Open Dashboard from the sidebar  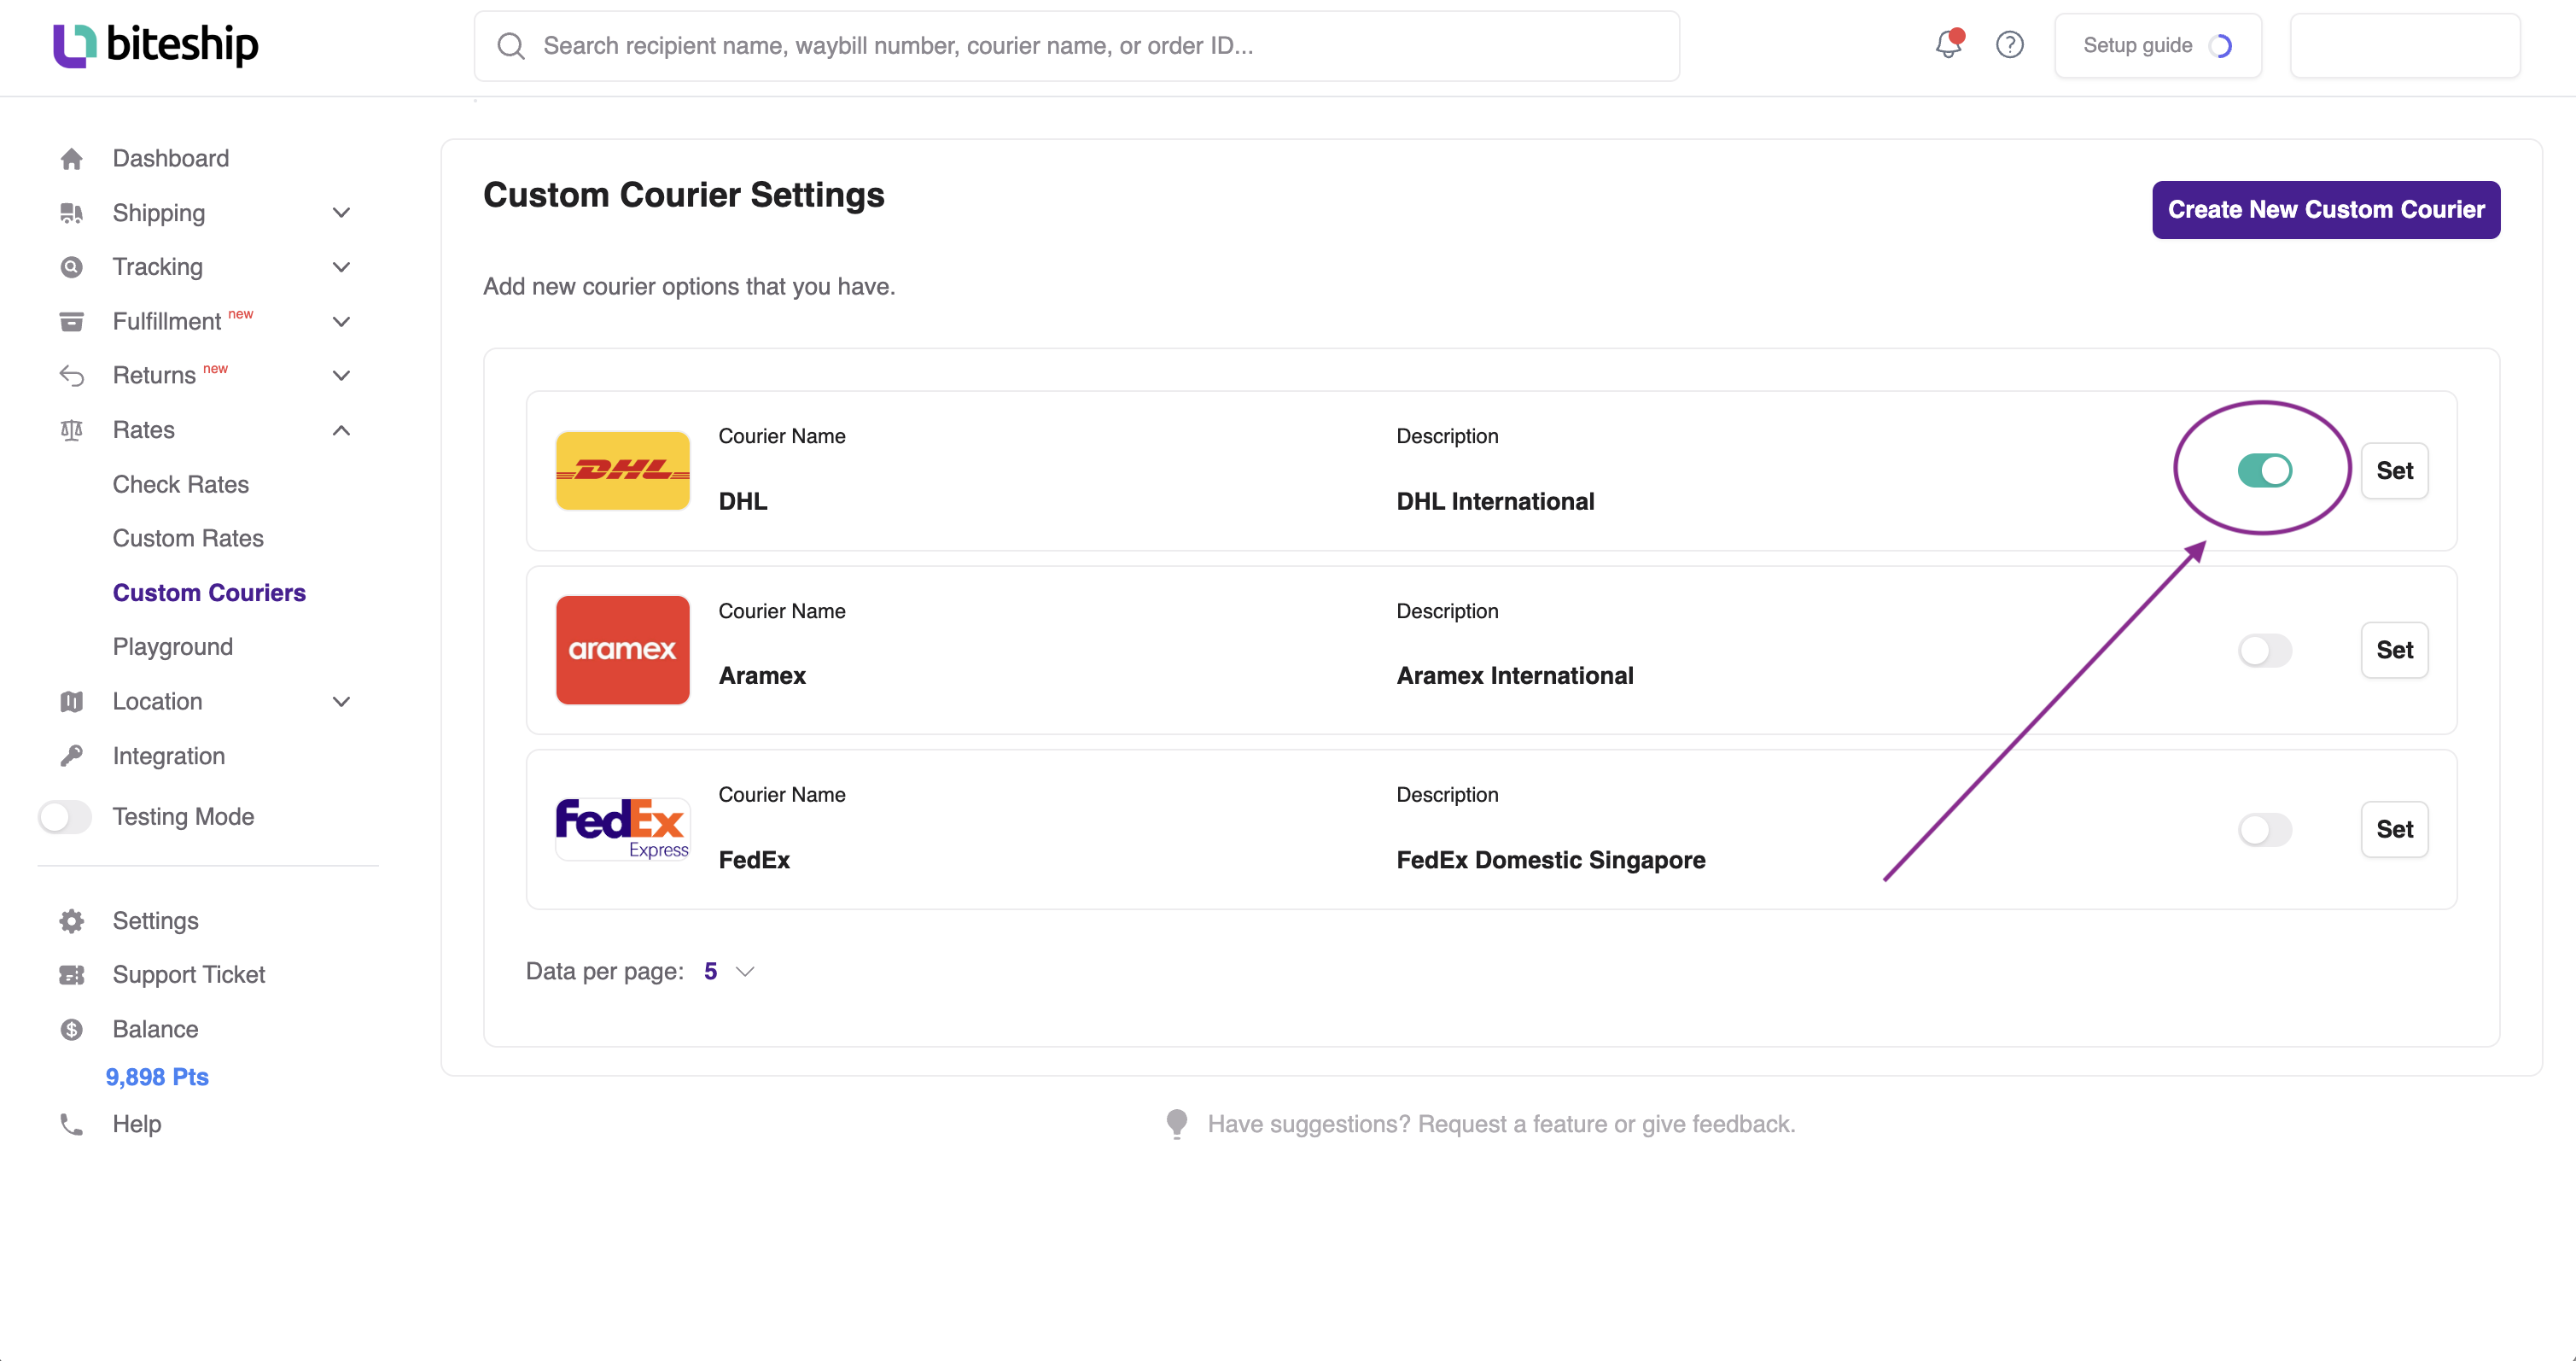pos(171,159)
